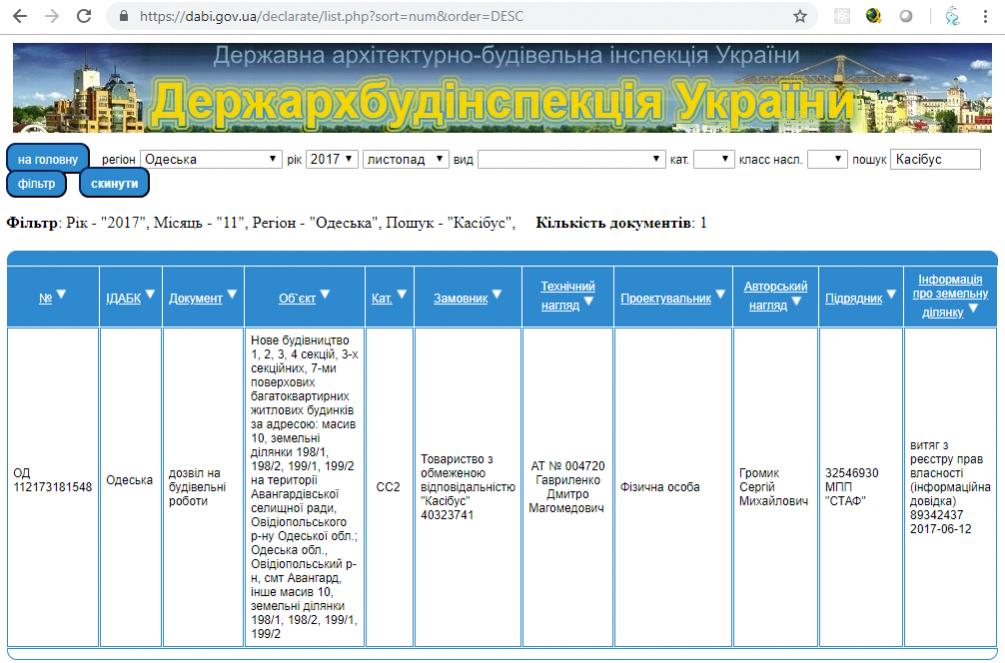The width and height of the screenshot is (1005, 663).
Task: Go to main page via на головну
Action: [47, 159]
